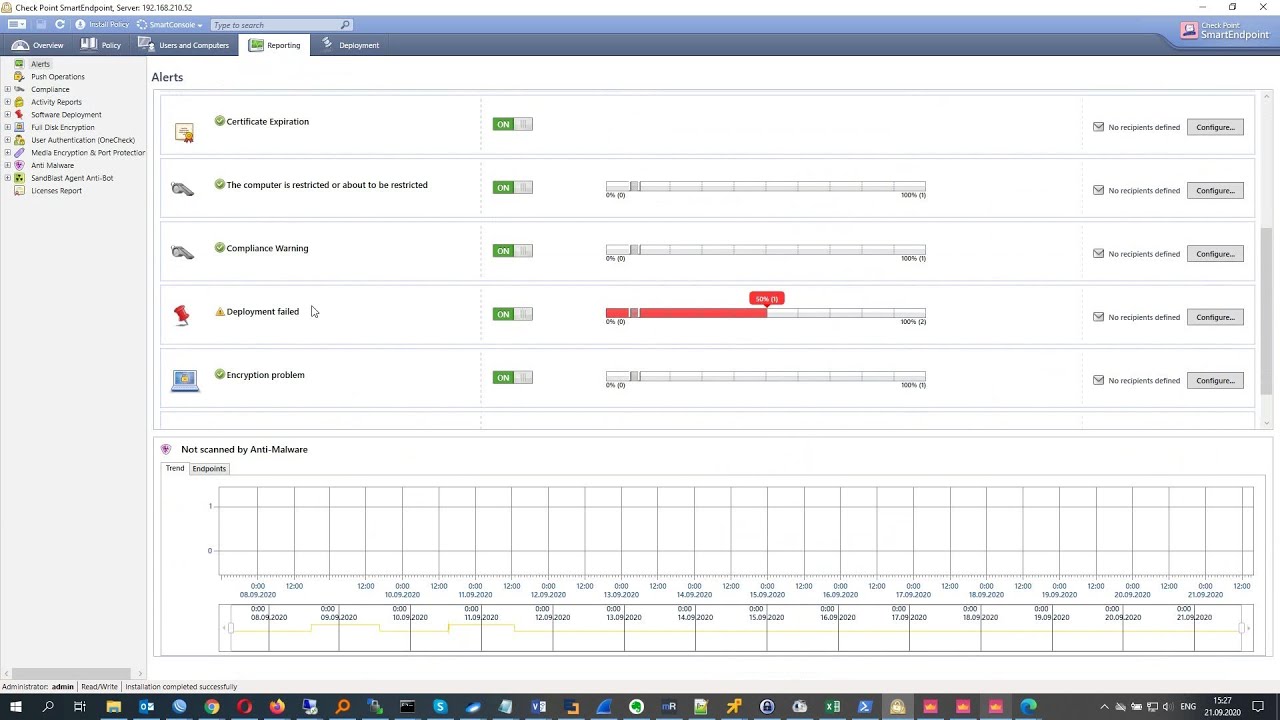This screenshot has width=1280, height=720.
Task: Expand the Anti Malware tree node
Action: [x=7, y=165]
